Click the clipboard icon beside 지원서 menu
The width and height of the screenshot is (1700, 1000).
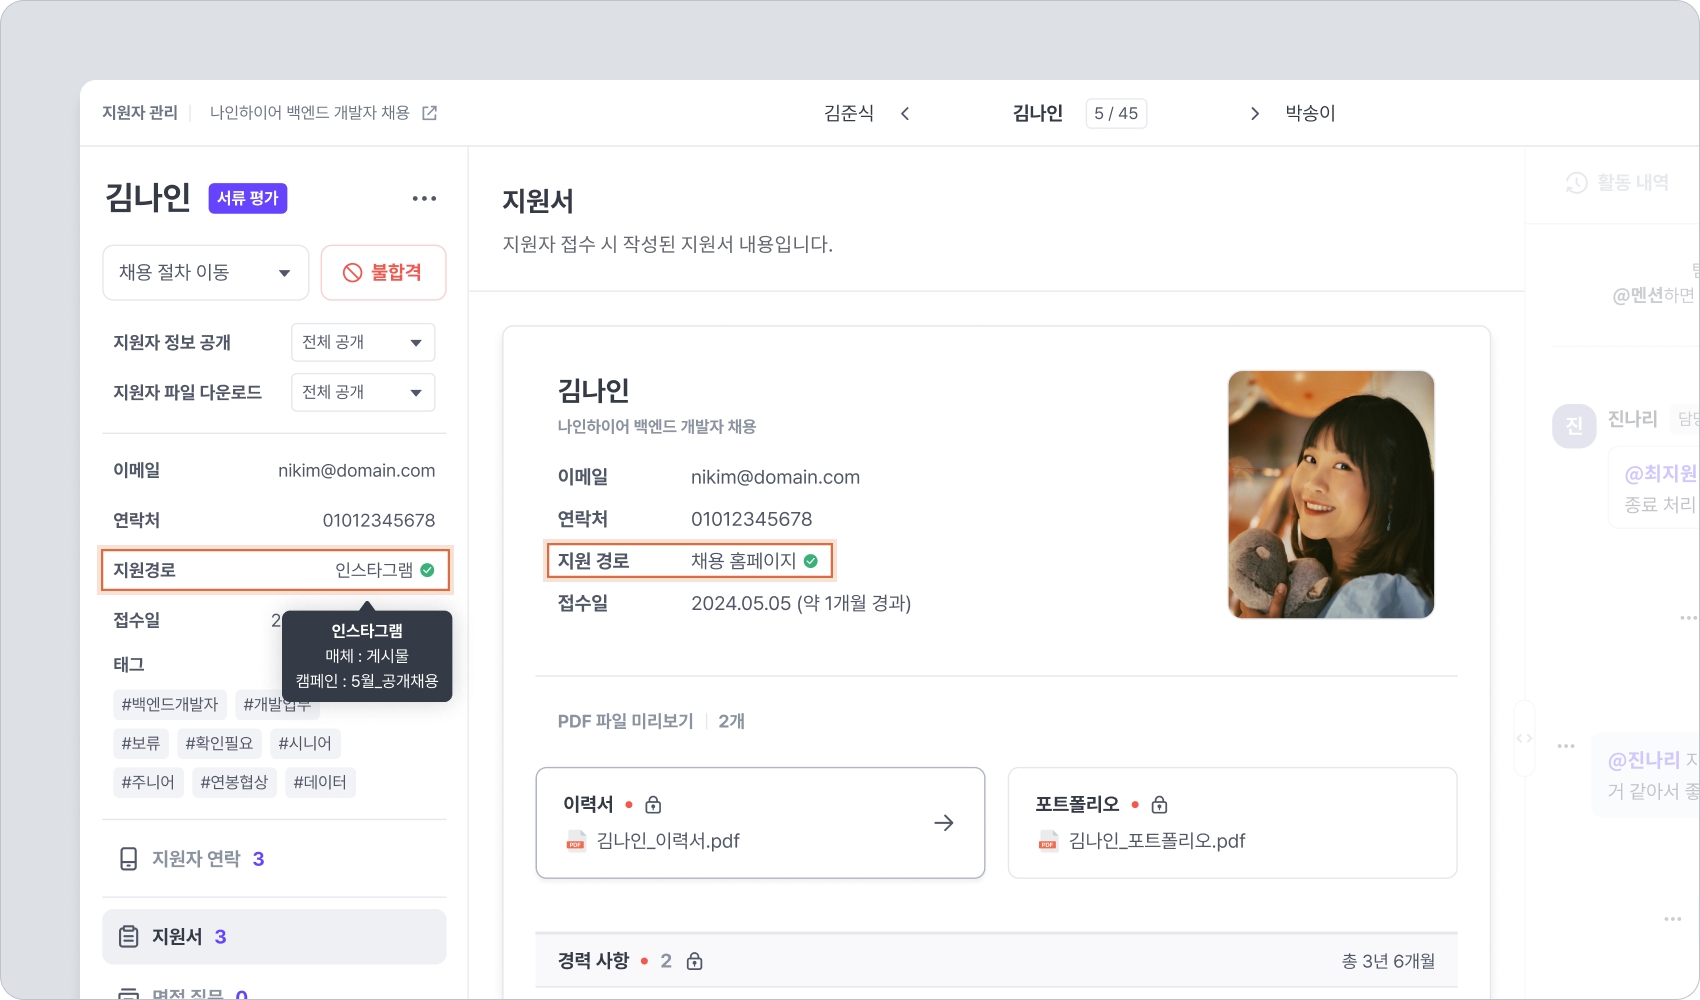[129, 937]
